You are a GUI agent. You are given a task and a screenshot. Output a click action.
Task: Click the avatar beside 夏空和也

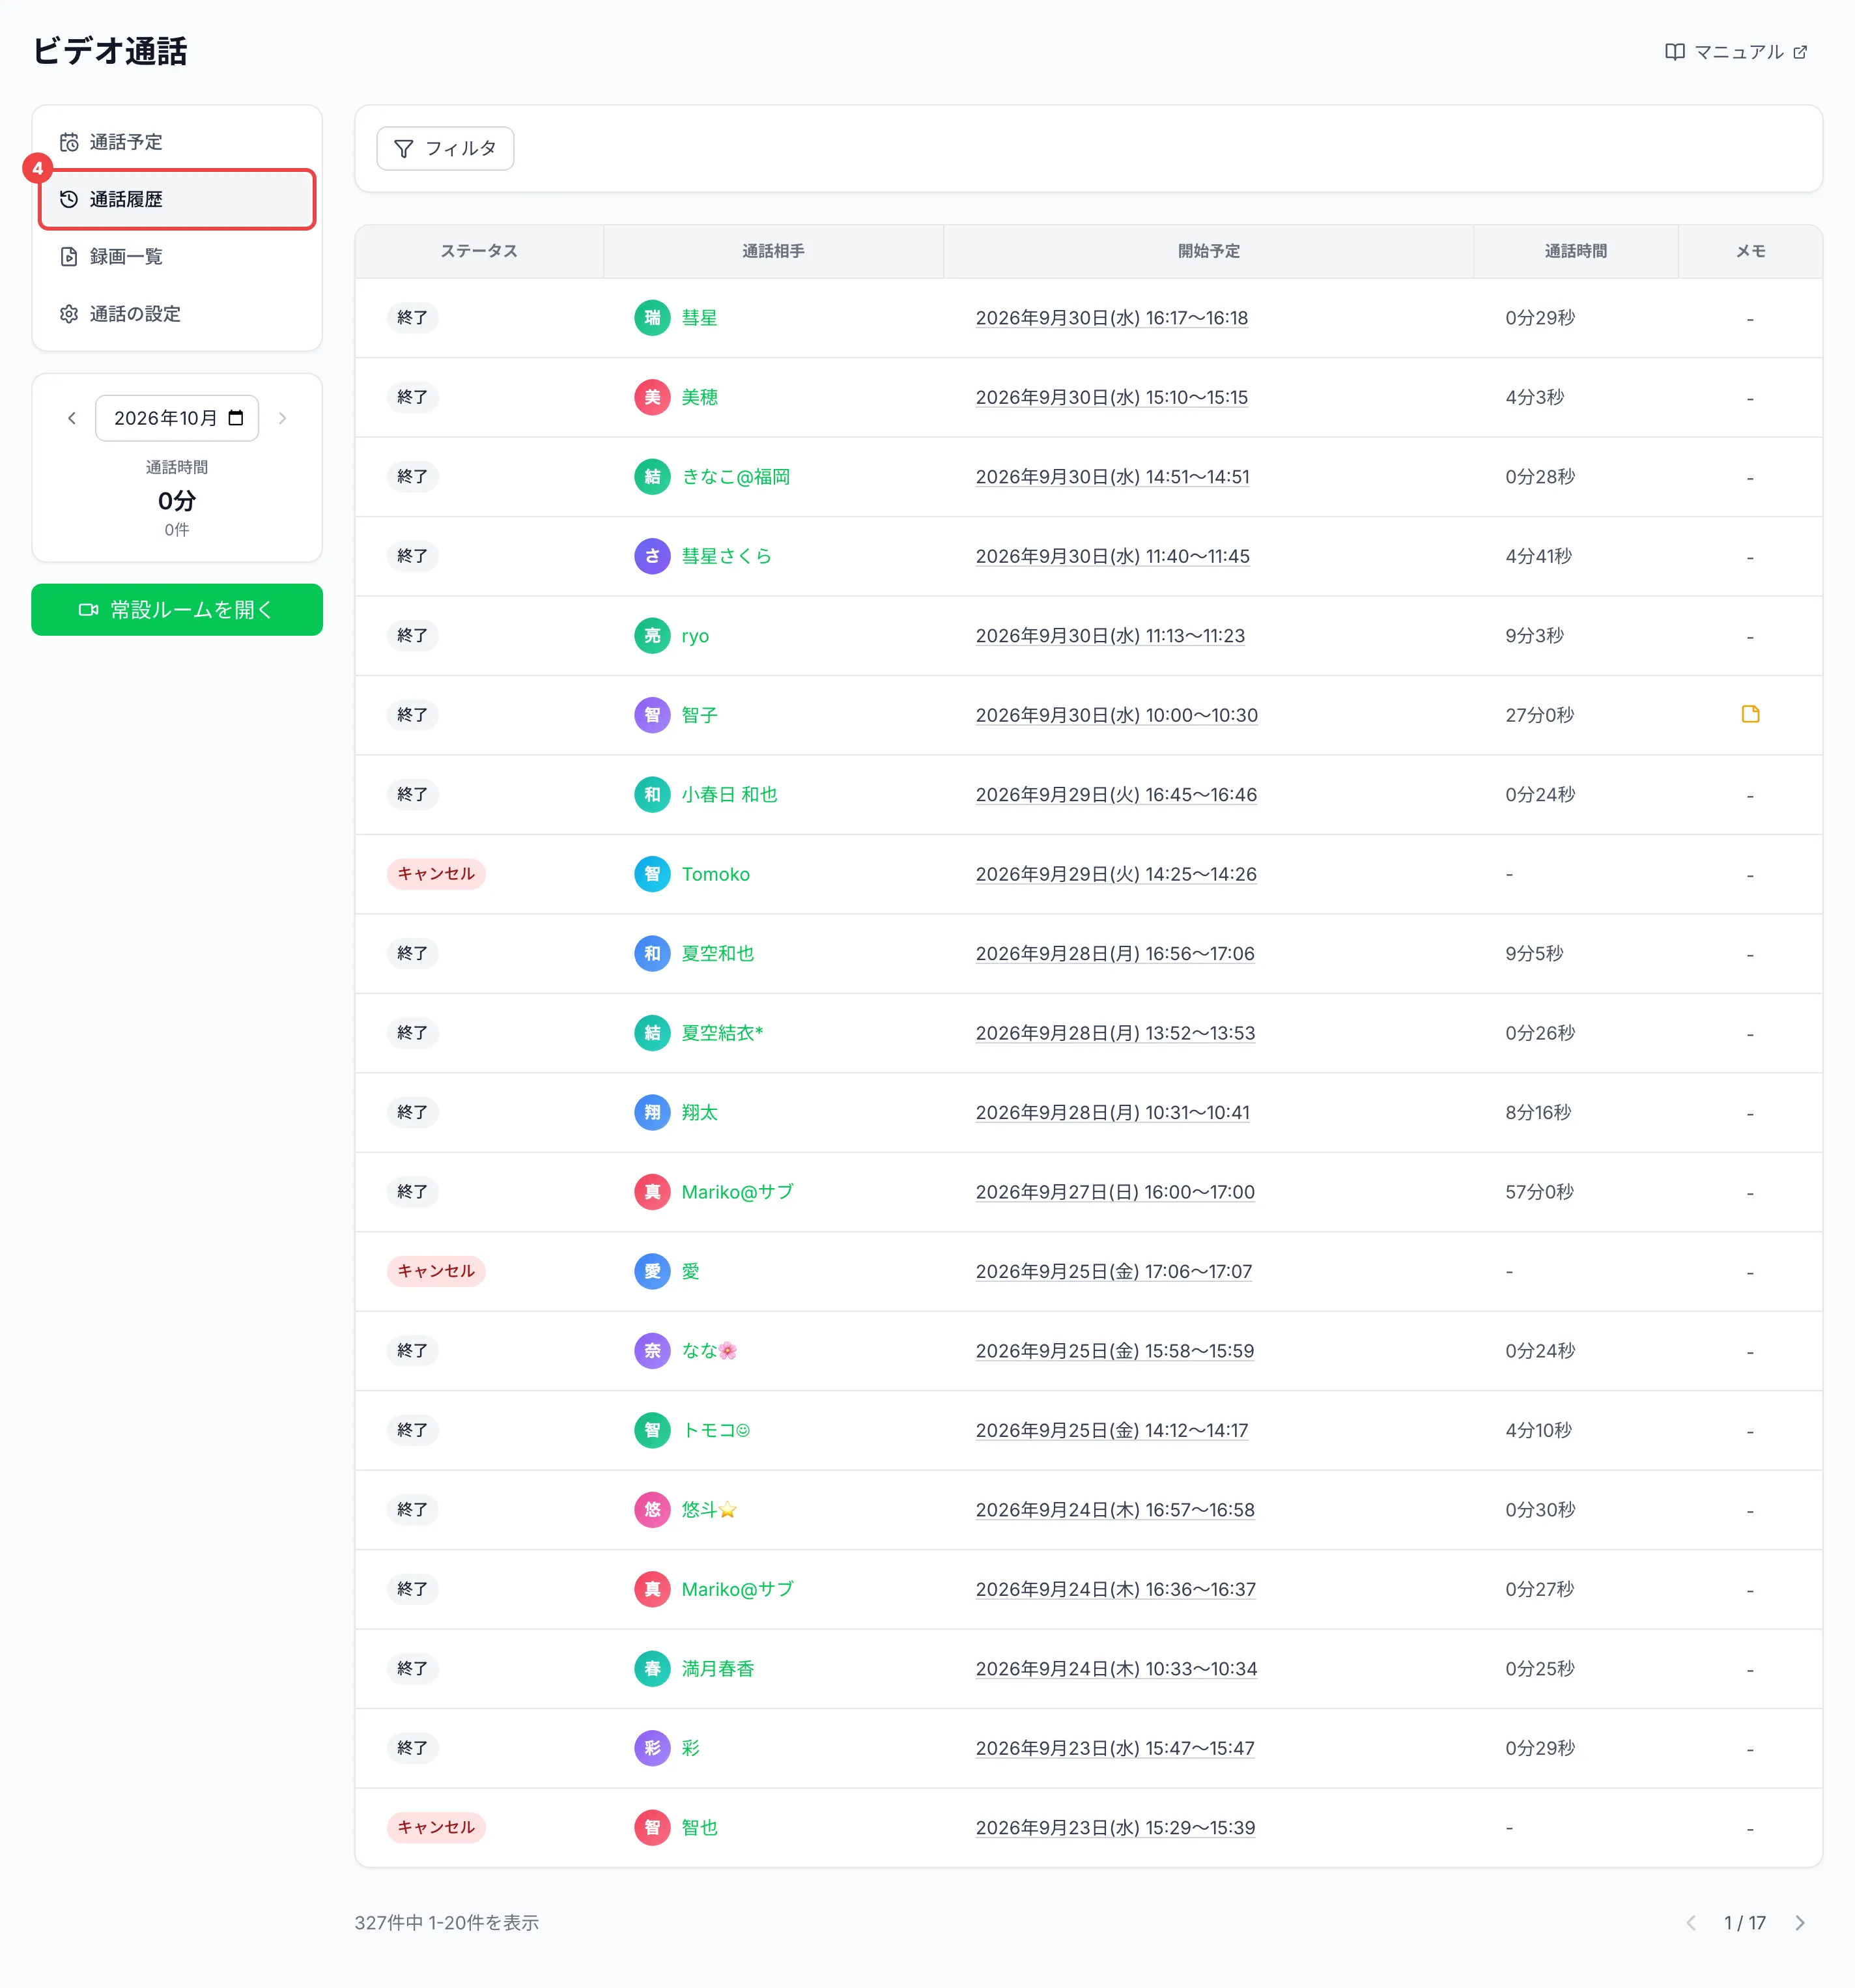pos(652,954)
